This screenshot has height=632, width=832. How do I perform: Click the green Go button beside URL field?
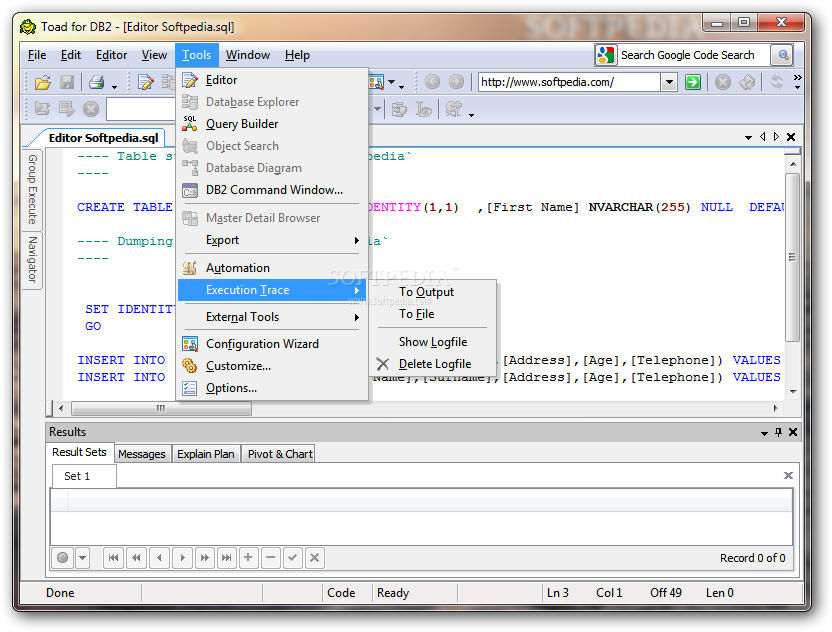click(x=692, y=82)
